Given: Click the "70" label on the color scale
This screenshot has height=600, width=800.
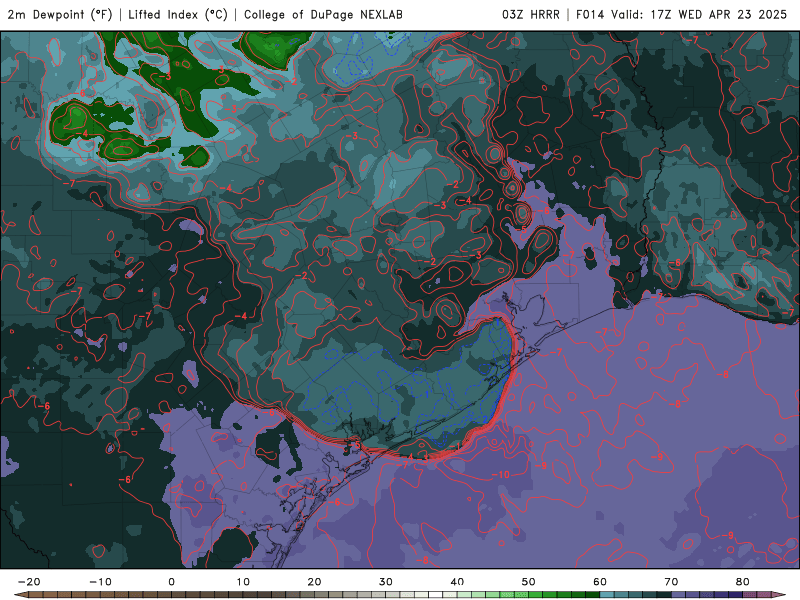Looking at the screenshot, I should [x=671, y=582].
